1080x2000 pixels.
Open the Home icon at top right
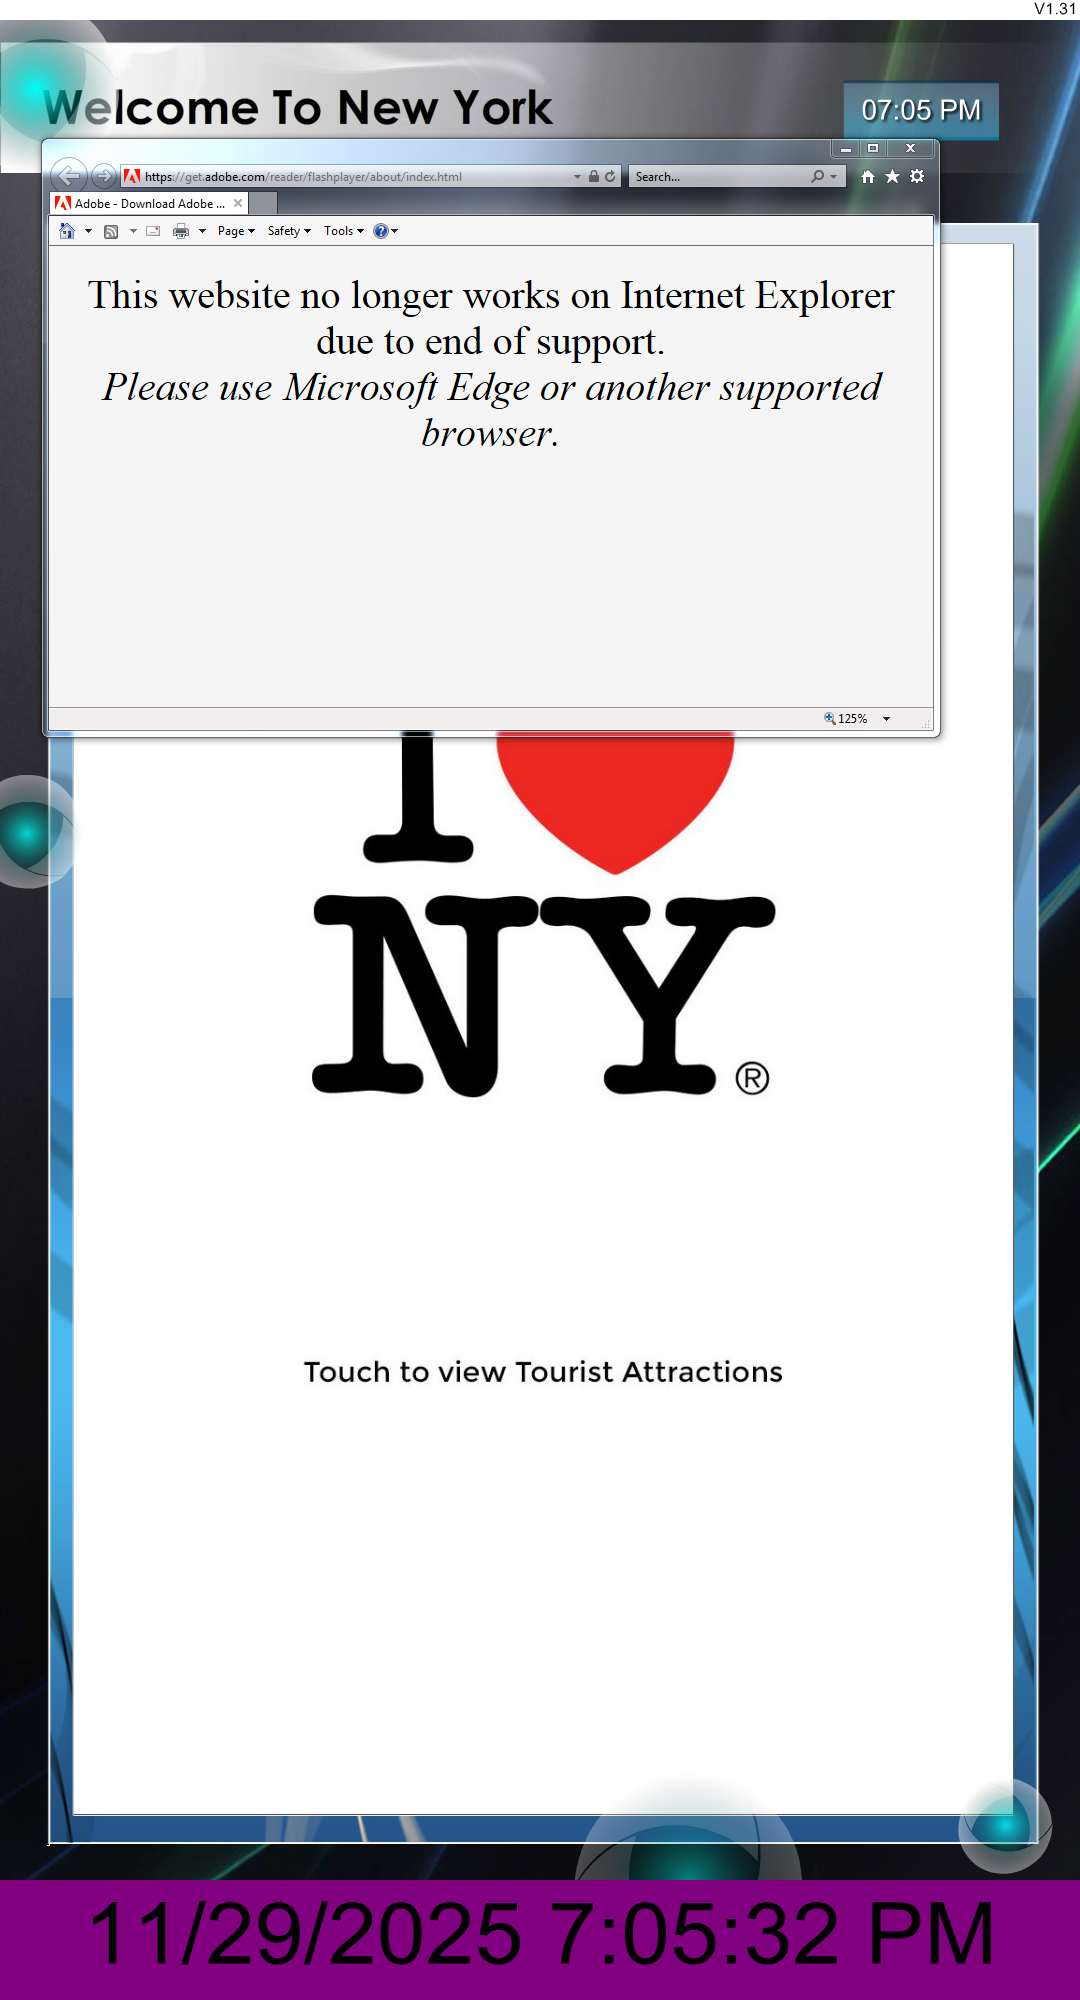click(x=867, y=176)
